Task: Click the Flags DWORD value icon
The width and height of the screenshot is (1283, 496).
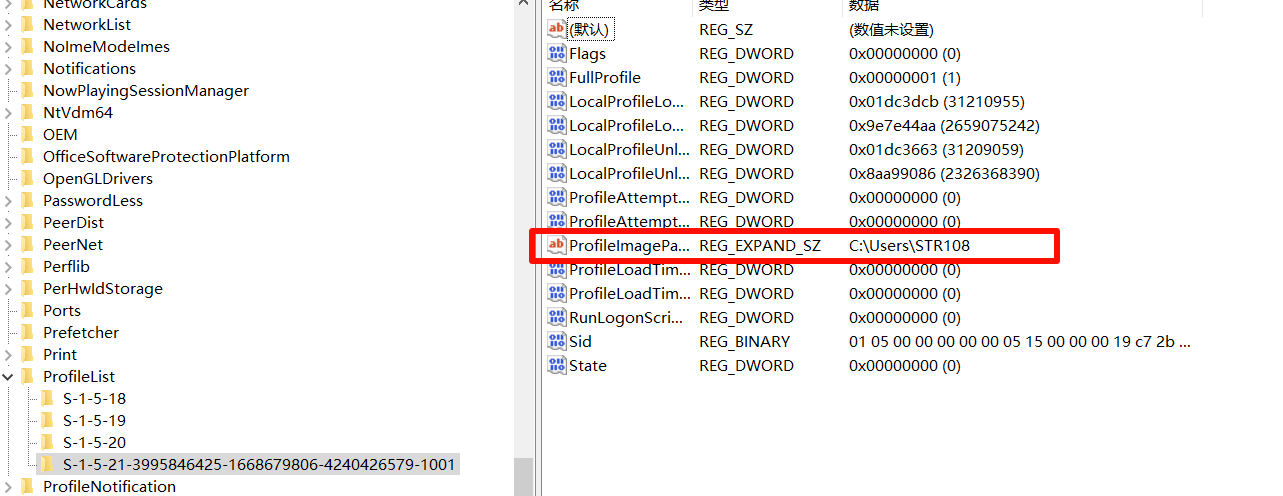Action: click(557, 54)
